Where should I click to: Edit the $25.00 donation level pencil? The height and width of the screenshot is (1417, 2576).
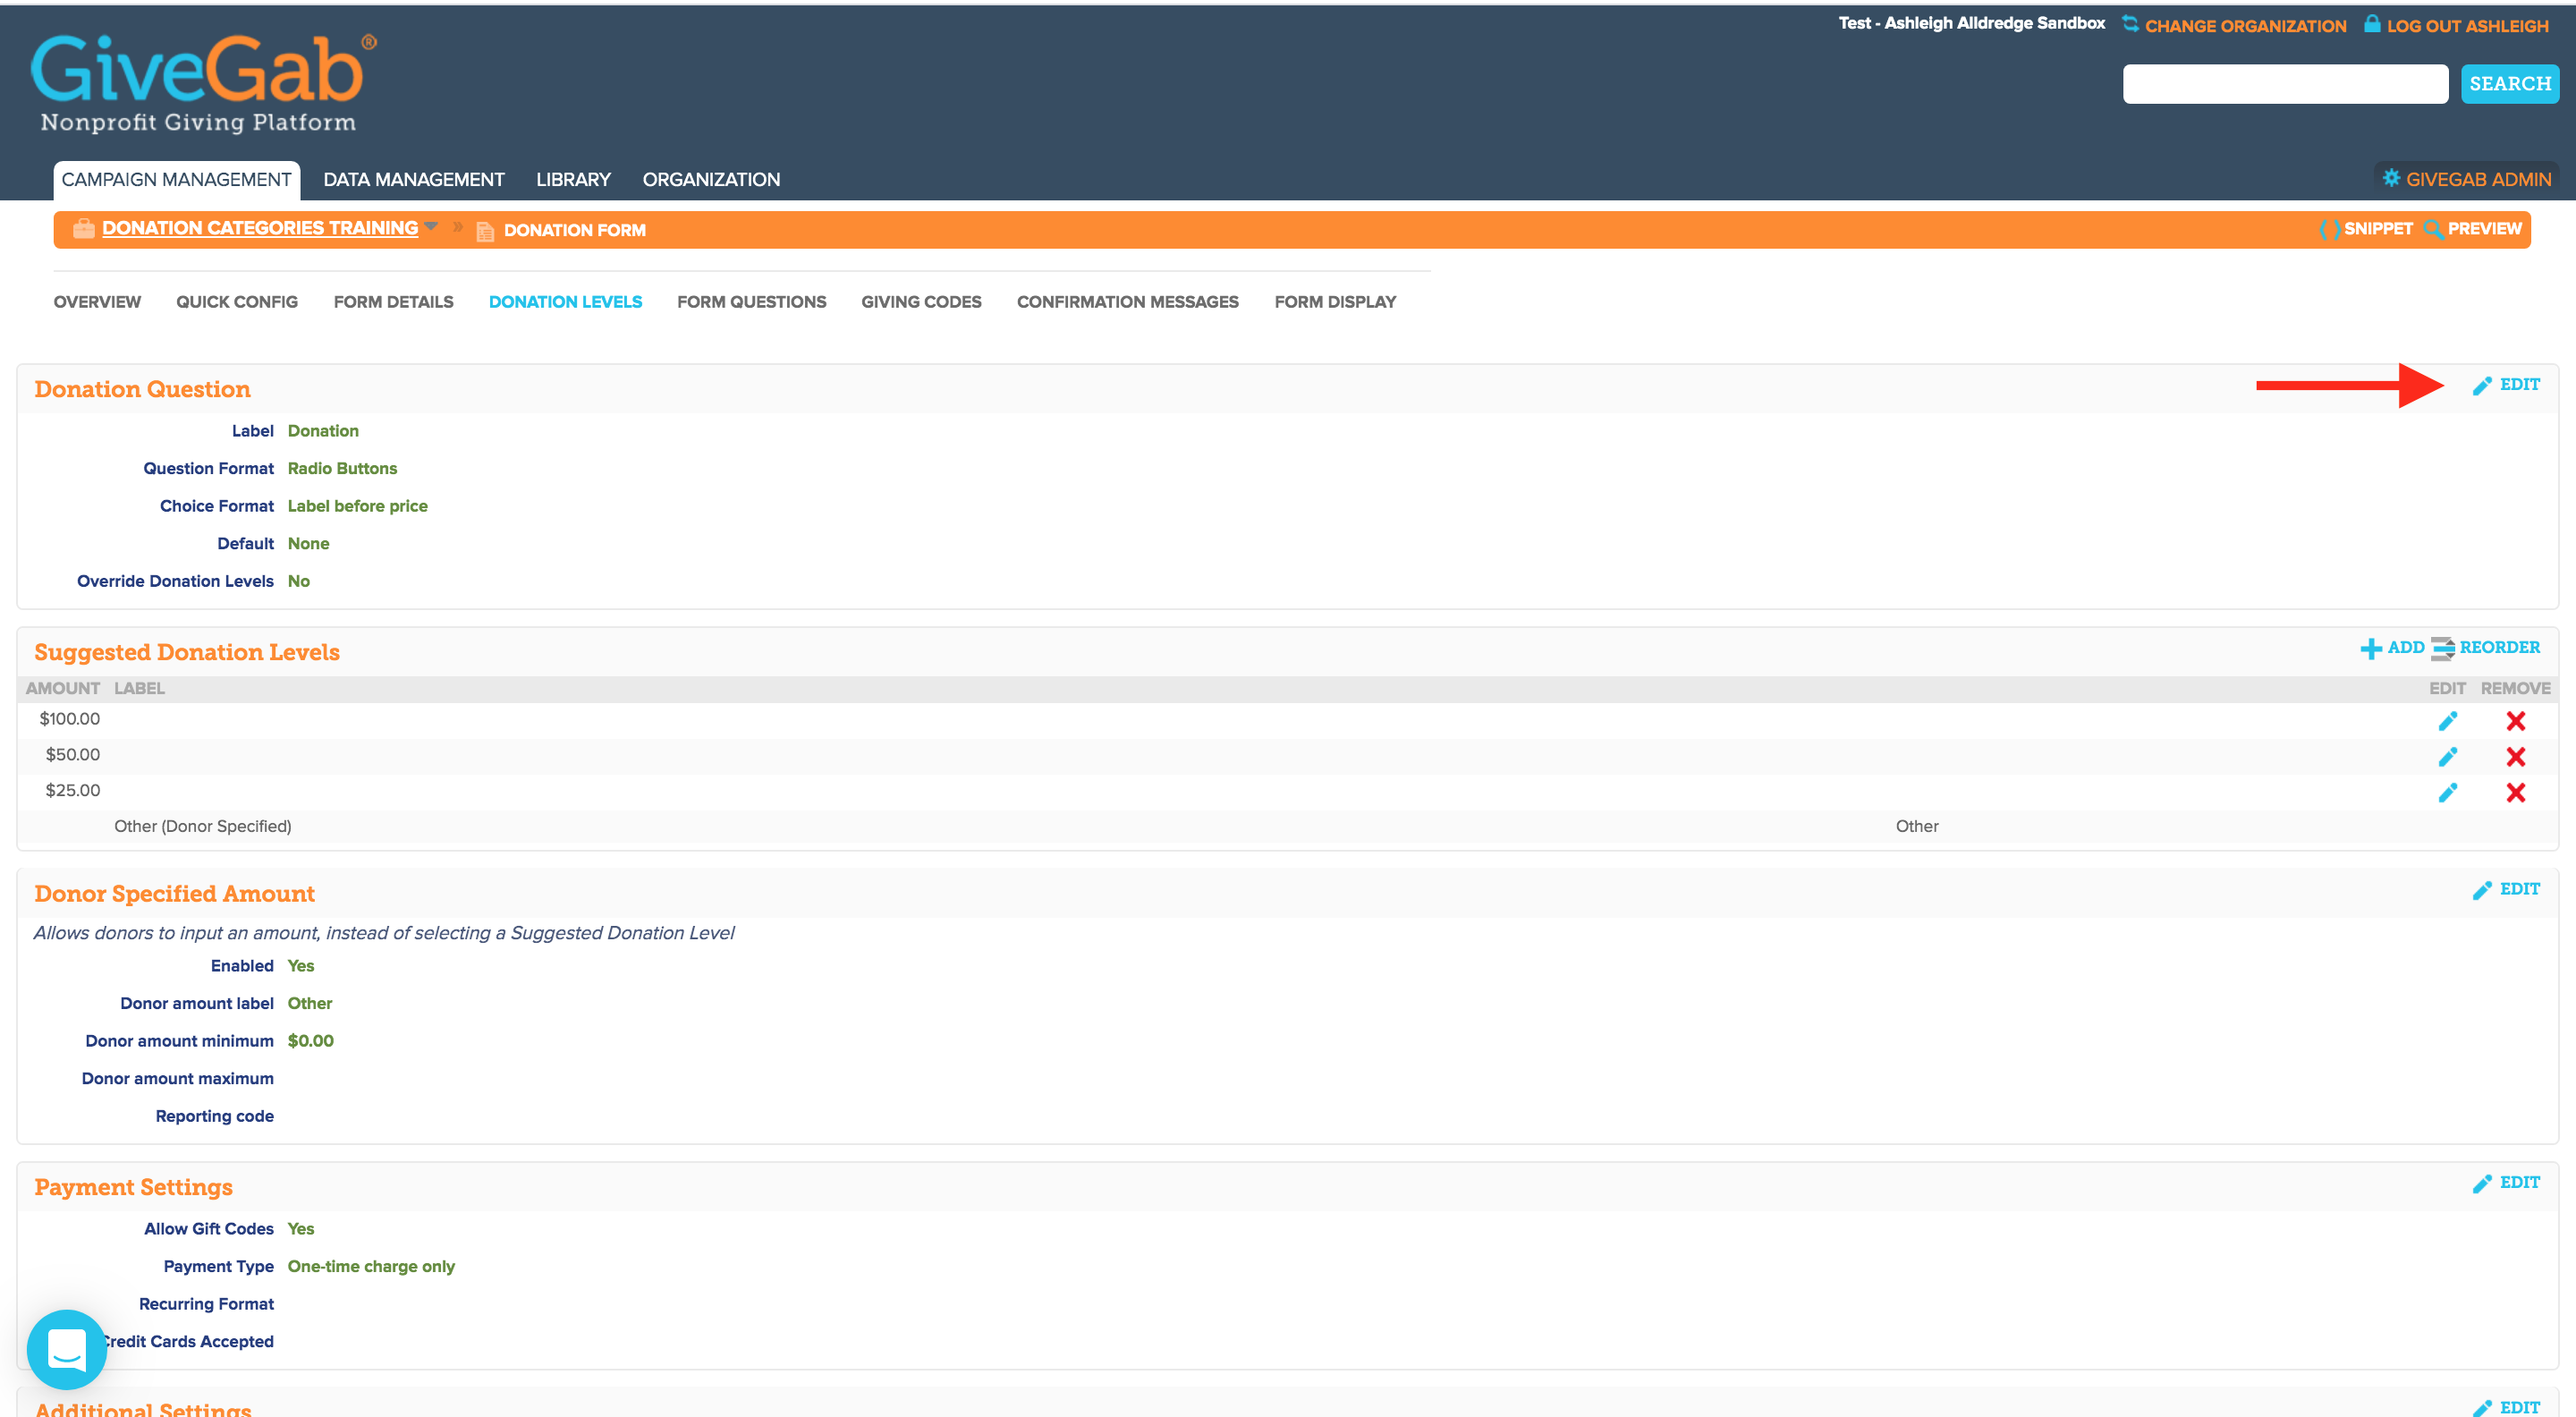pyautogui.click(x=2447, y=793)
